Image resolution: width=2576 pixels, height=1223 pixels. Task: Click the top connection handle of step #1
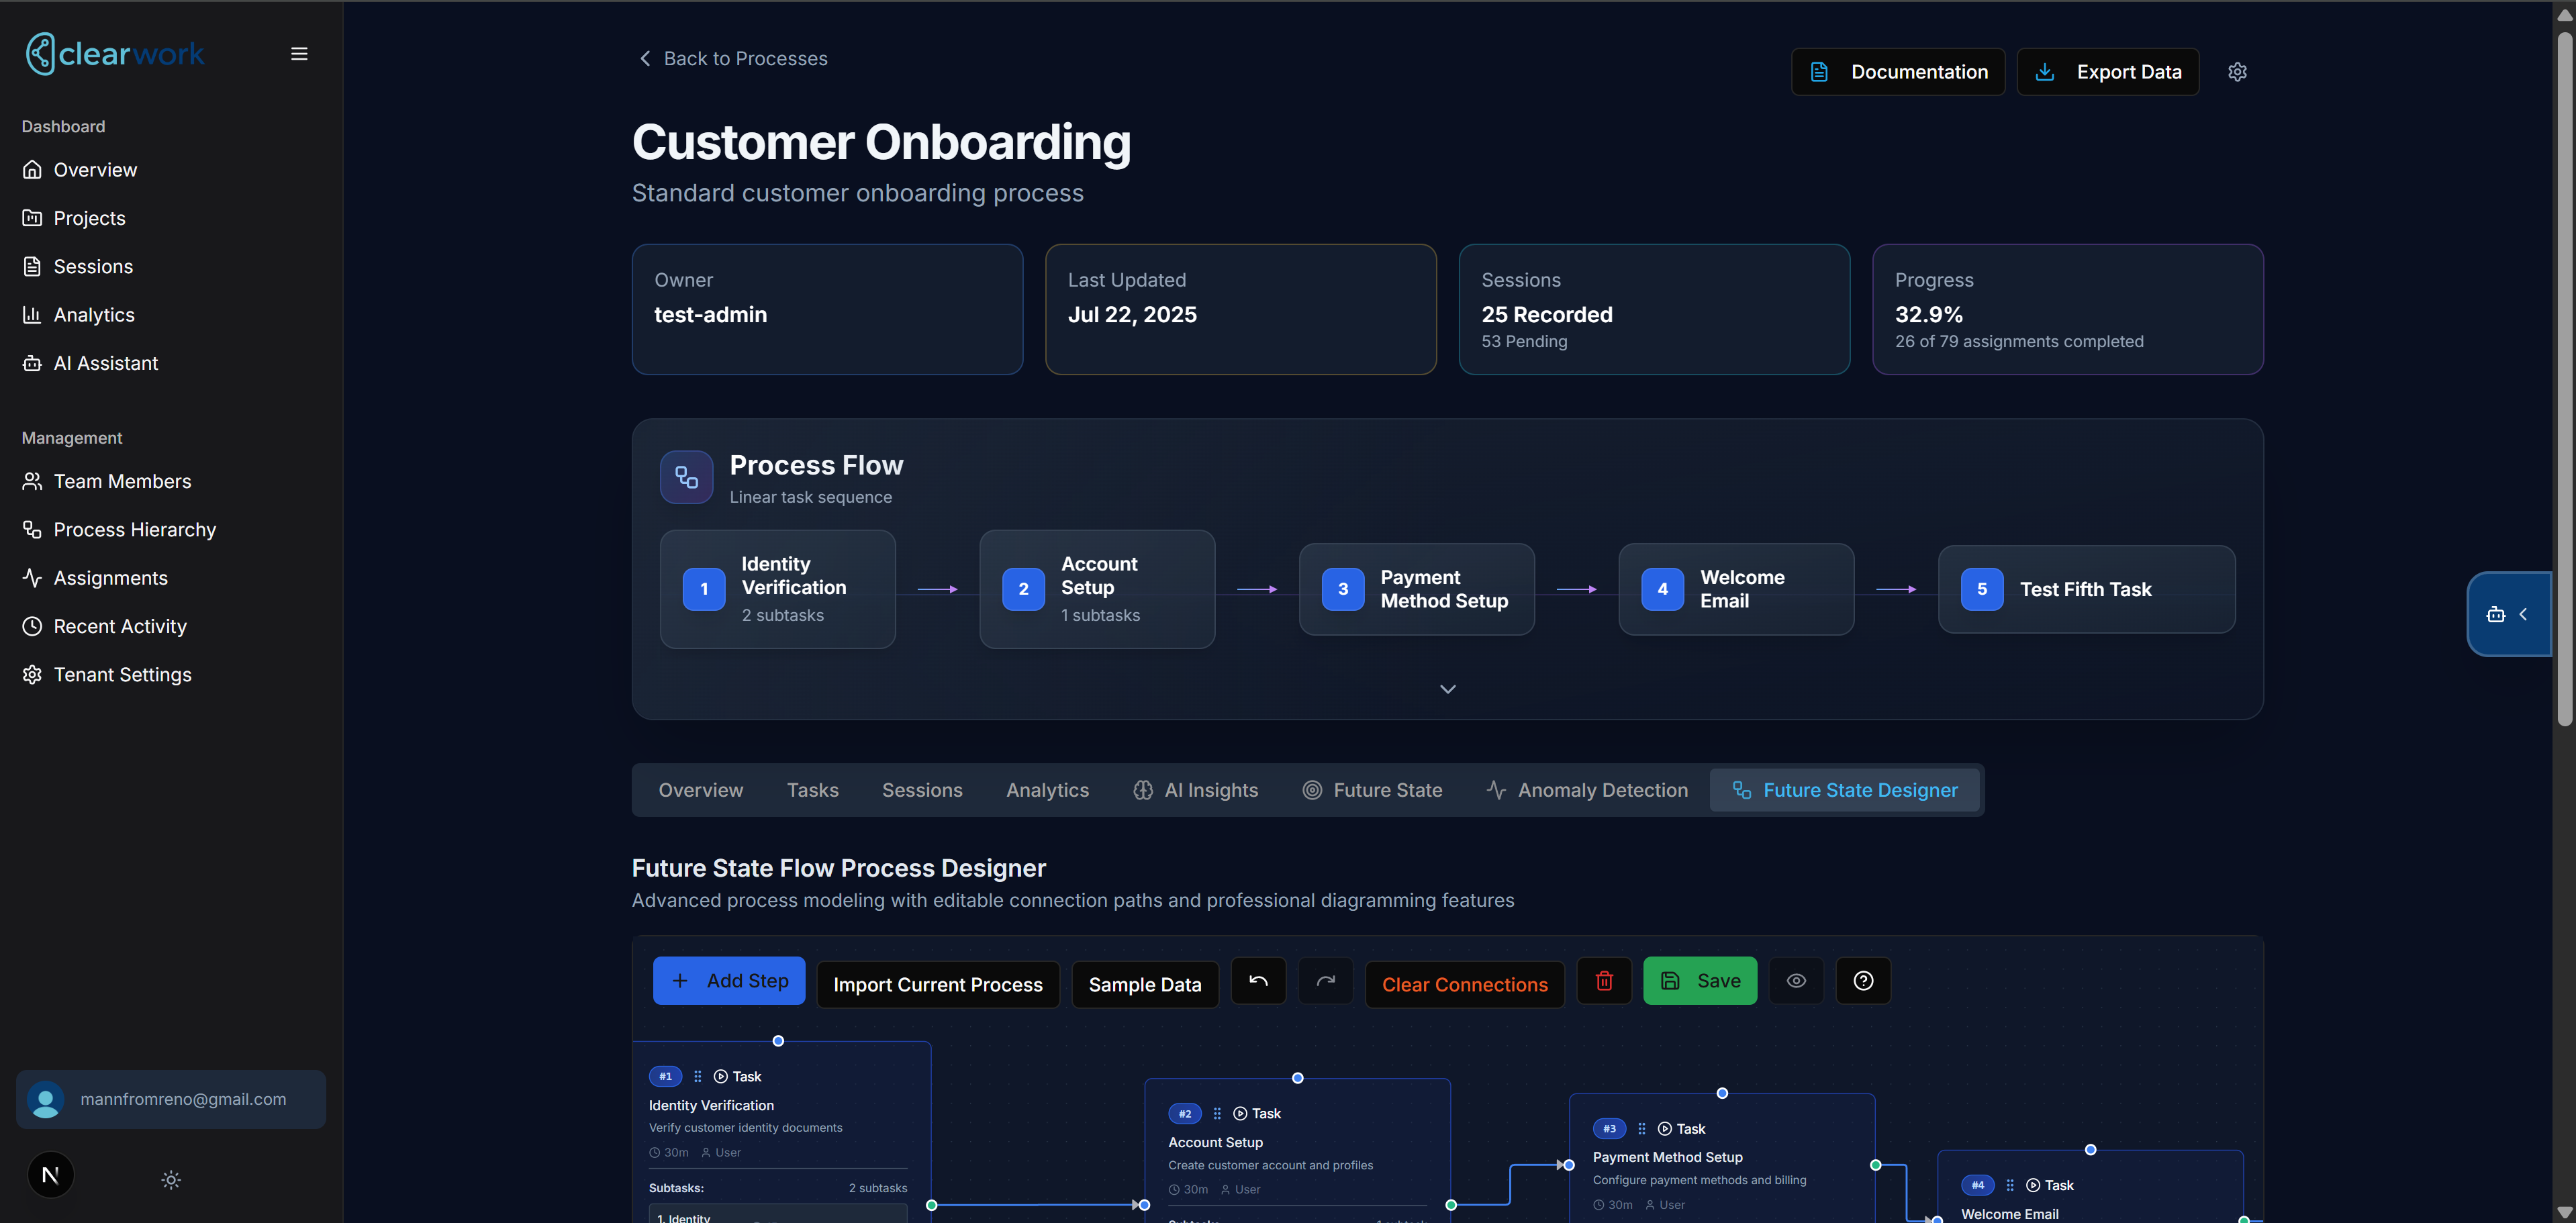point(778,1041)
